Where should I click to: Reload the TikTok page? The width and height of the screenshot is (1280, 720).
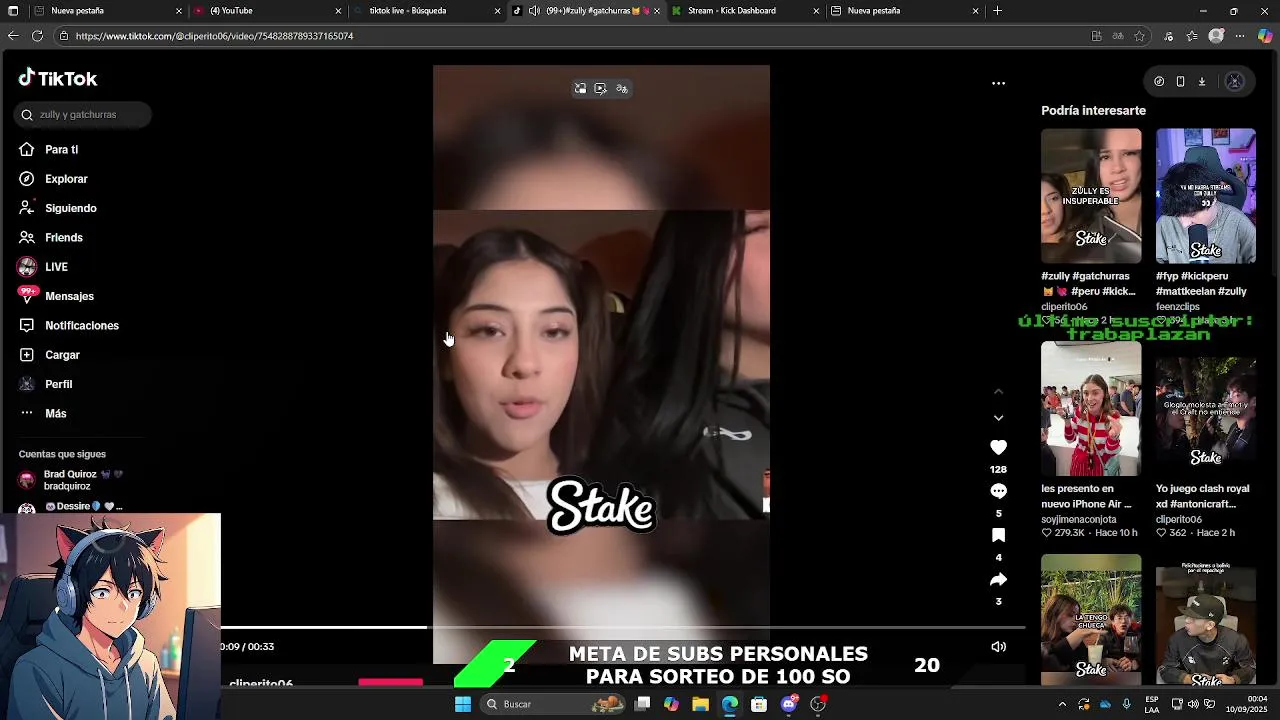click(37, 36)
